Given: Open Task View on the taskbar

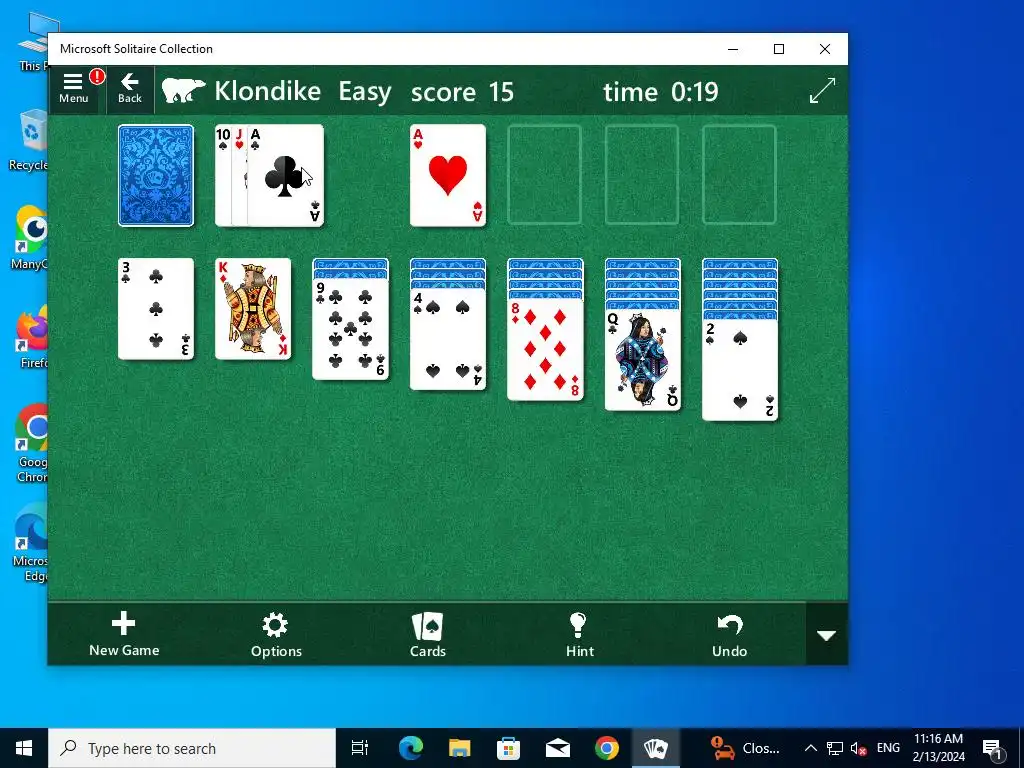Looking at the screenshot, I should click(x=360, y=748).
